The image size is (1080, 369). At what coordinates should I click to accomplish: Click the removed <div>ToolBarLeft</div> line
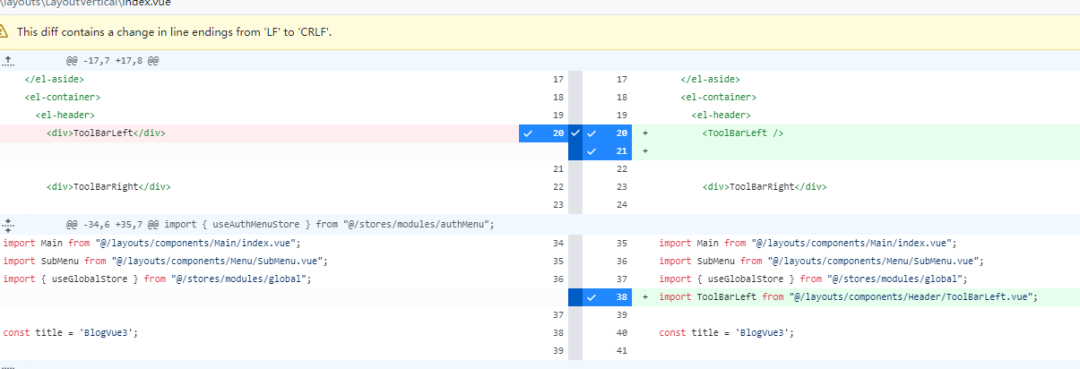[x=259, y=134]
